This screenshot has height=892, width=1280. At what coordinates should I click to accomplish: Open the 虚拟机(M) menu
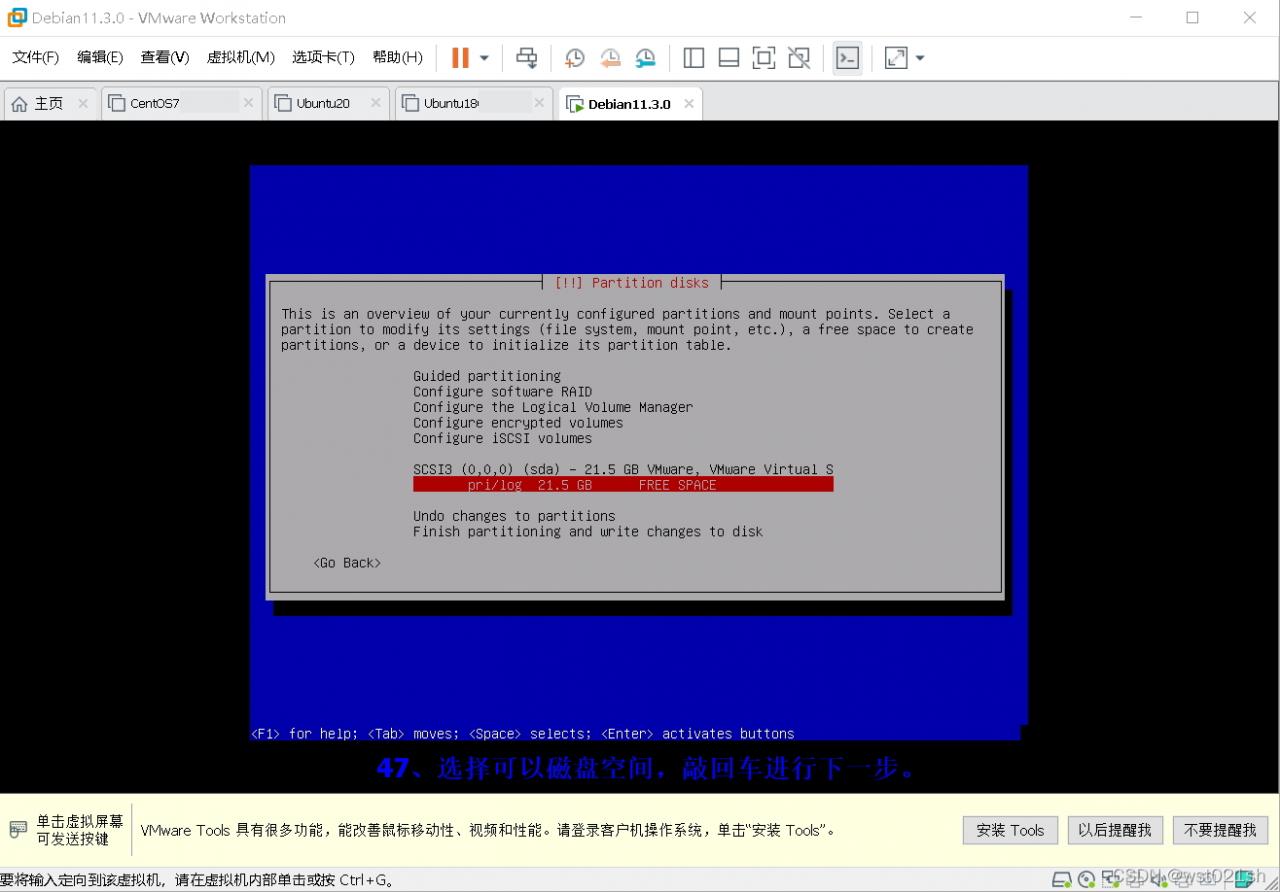[241, 57]
